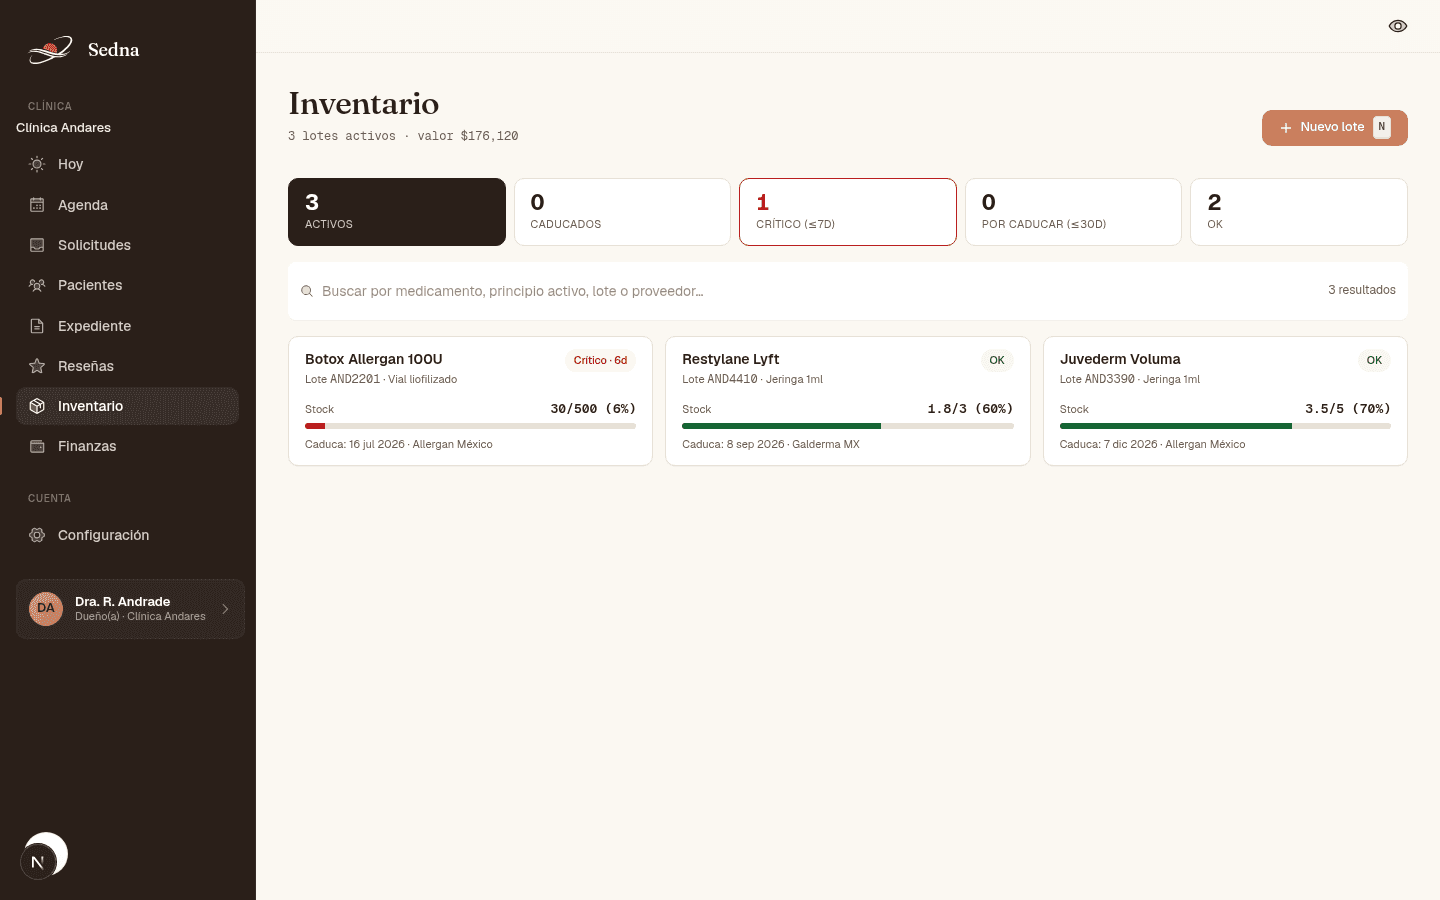Image resolution: width=1440 pixels, height=900 pixels.
Task: Expand the Dra. R. Andrade account chevron
Action: [x=225, y=609]
